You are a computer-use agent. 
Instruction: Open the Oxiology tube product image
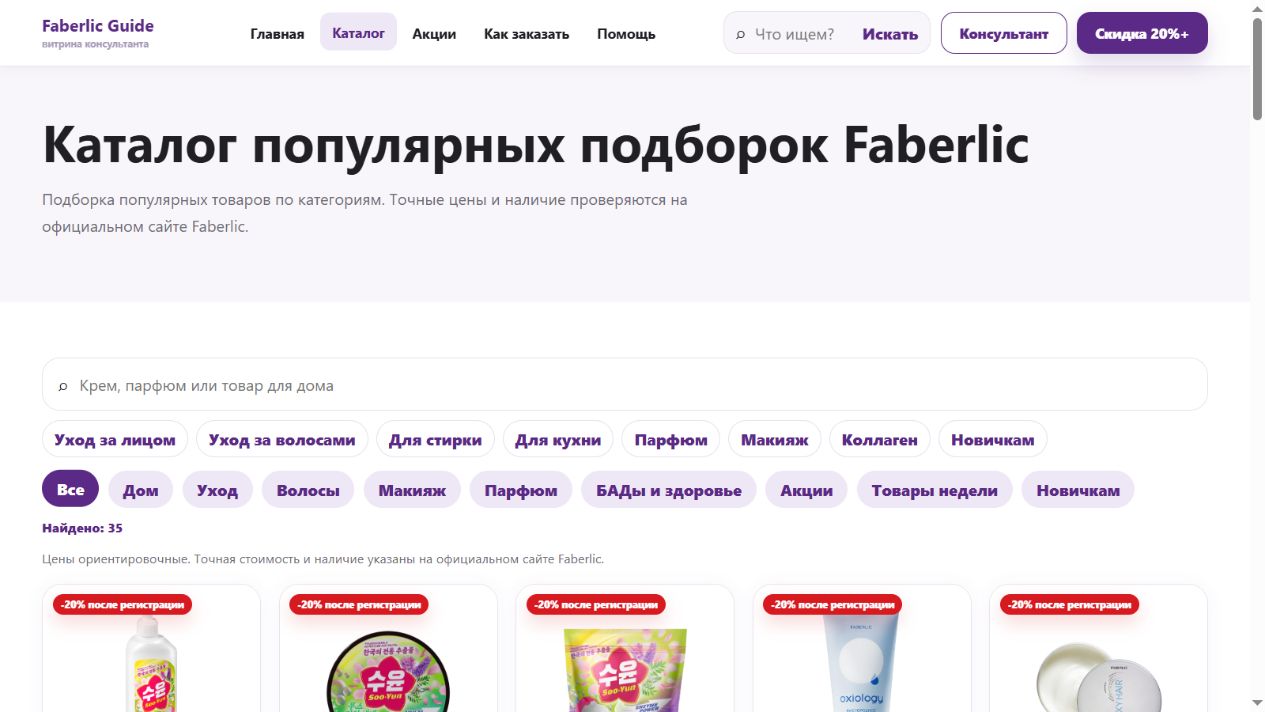[862, 663]
